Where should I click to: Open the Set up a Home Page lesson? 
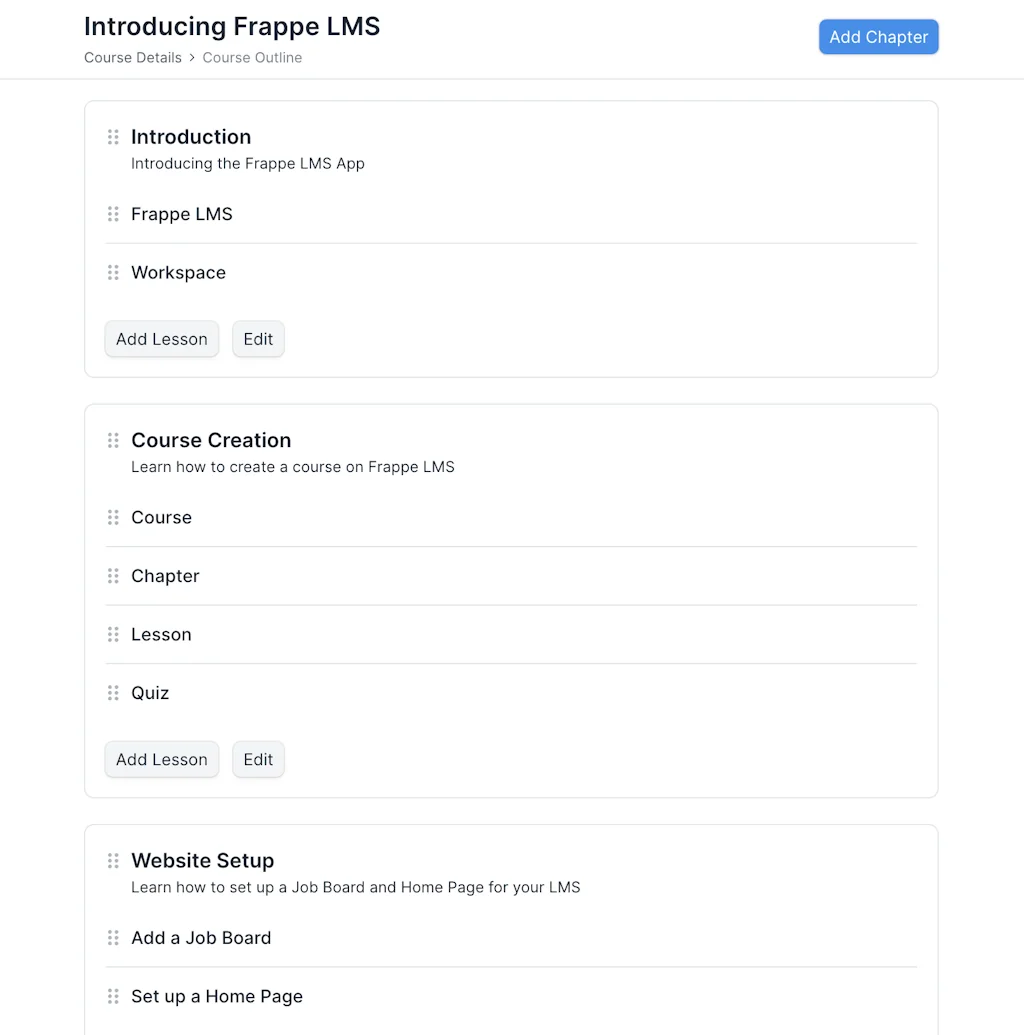(x=217, y=997)
